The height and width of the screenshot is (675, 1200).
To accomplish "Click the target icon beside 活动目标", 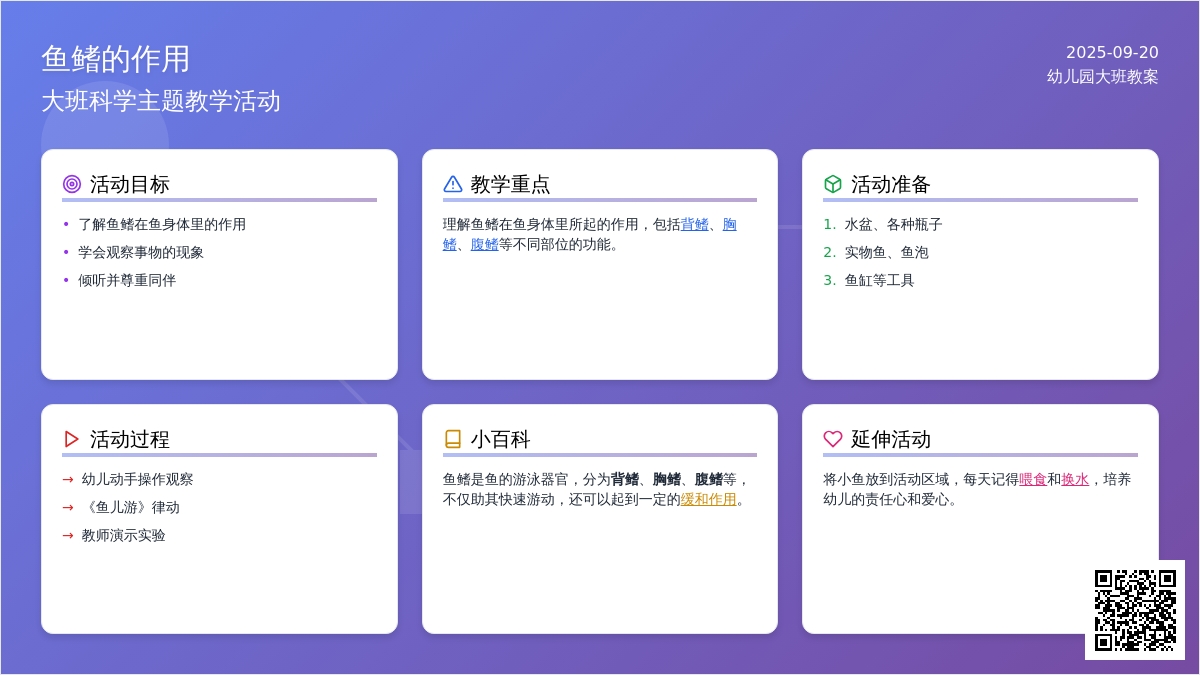I will click(x=72, y=184).
